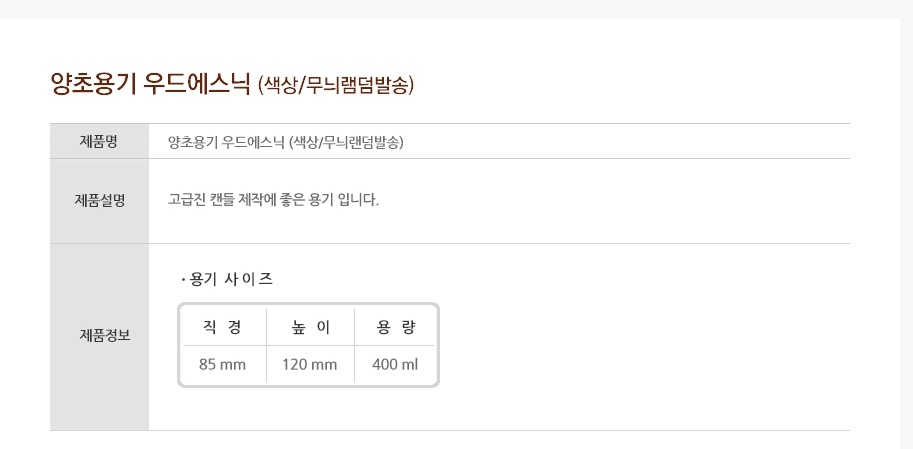
Task: Click the description 고급진 캔들 제작에 좋은 용기 입니다
Action: point(273,200)
